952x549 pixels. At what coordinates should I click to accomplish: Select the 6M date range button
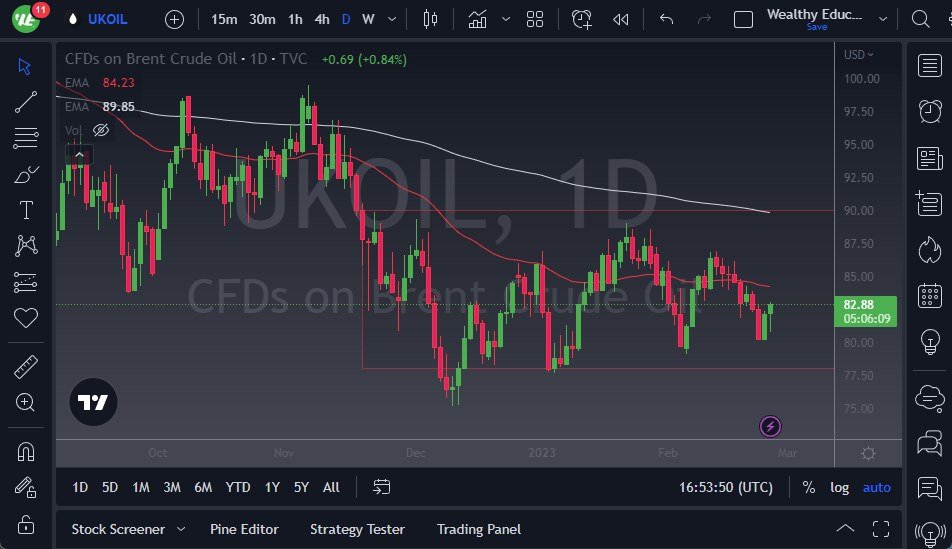[203, 487]
